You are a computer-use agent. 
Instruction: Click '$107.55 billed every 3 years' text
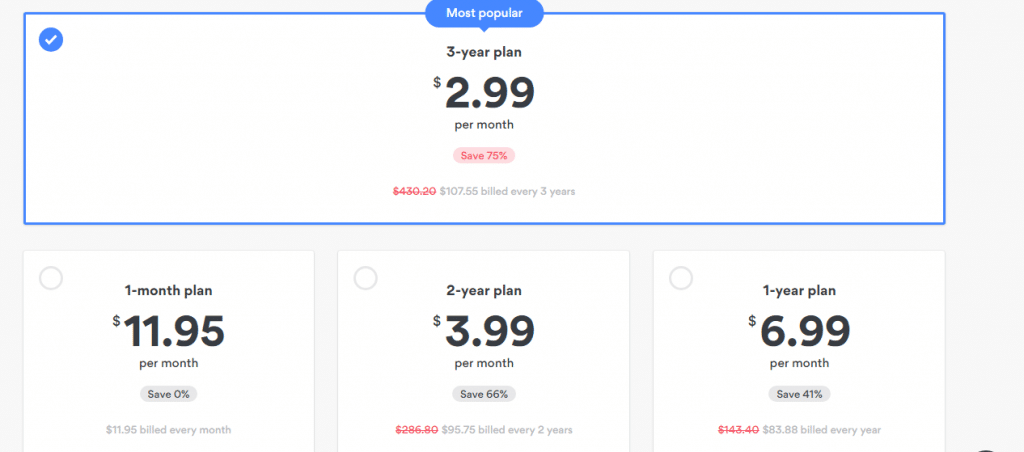click(507, 191)
